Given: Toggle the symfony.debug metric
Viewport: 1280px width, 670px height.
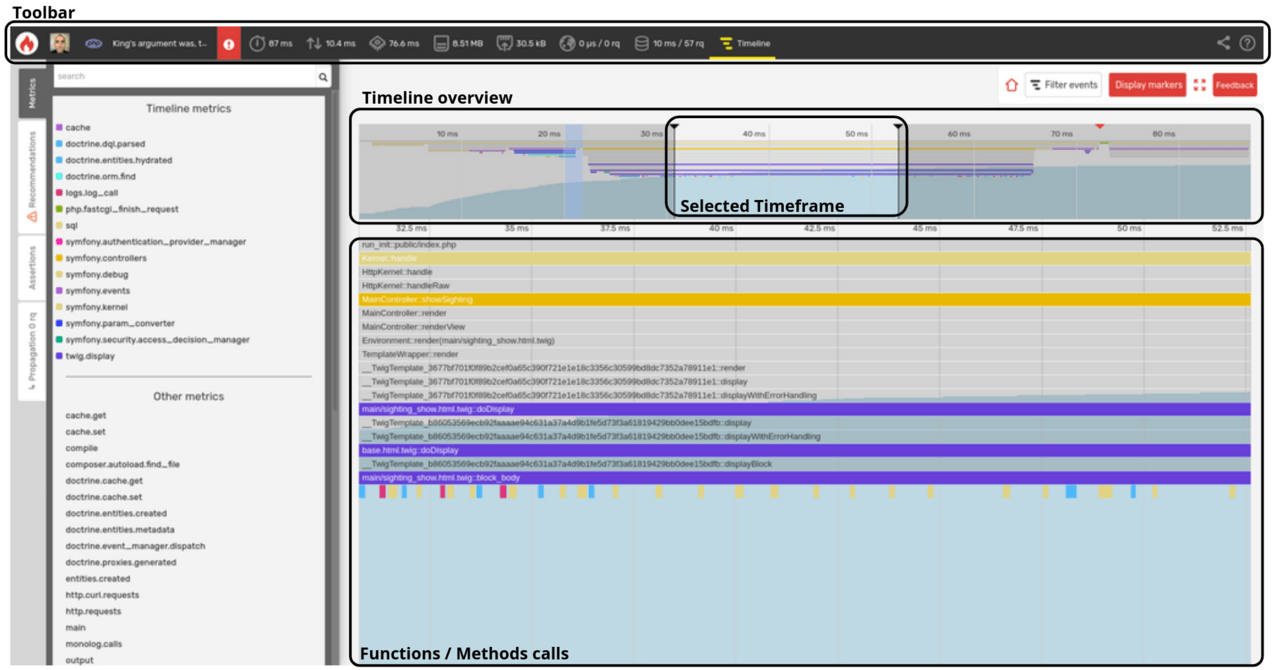Looking at the screenshot, I should (96, 274).
